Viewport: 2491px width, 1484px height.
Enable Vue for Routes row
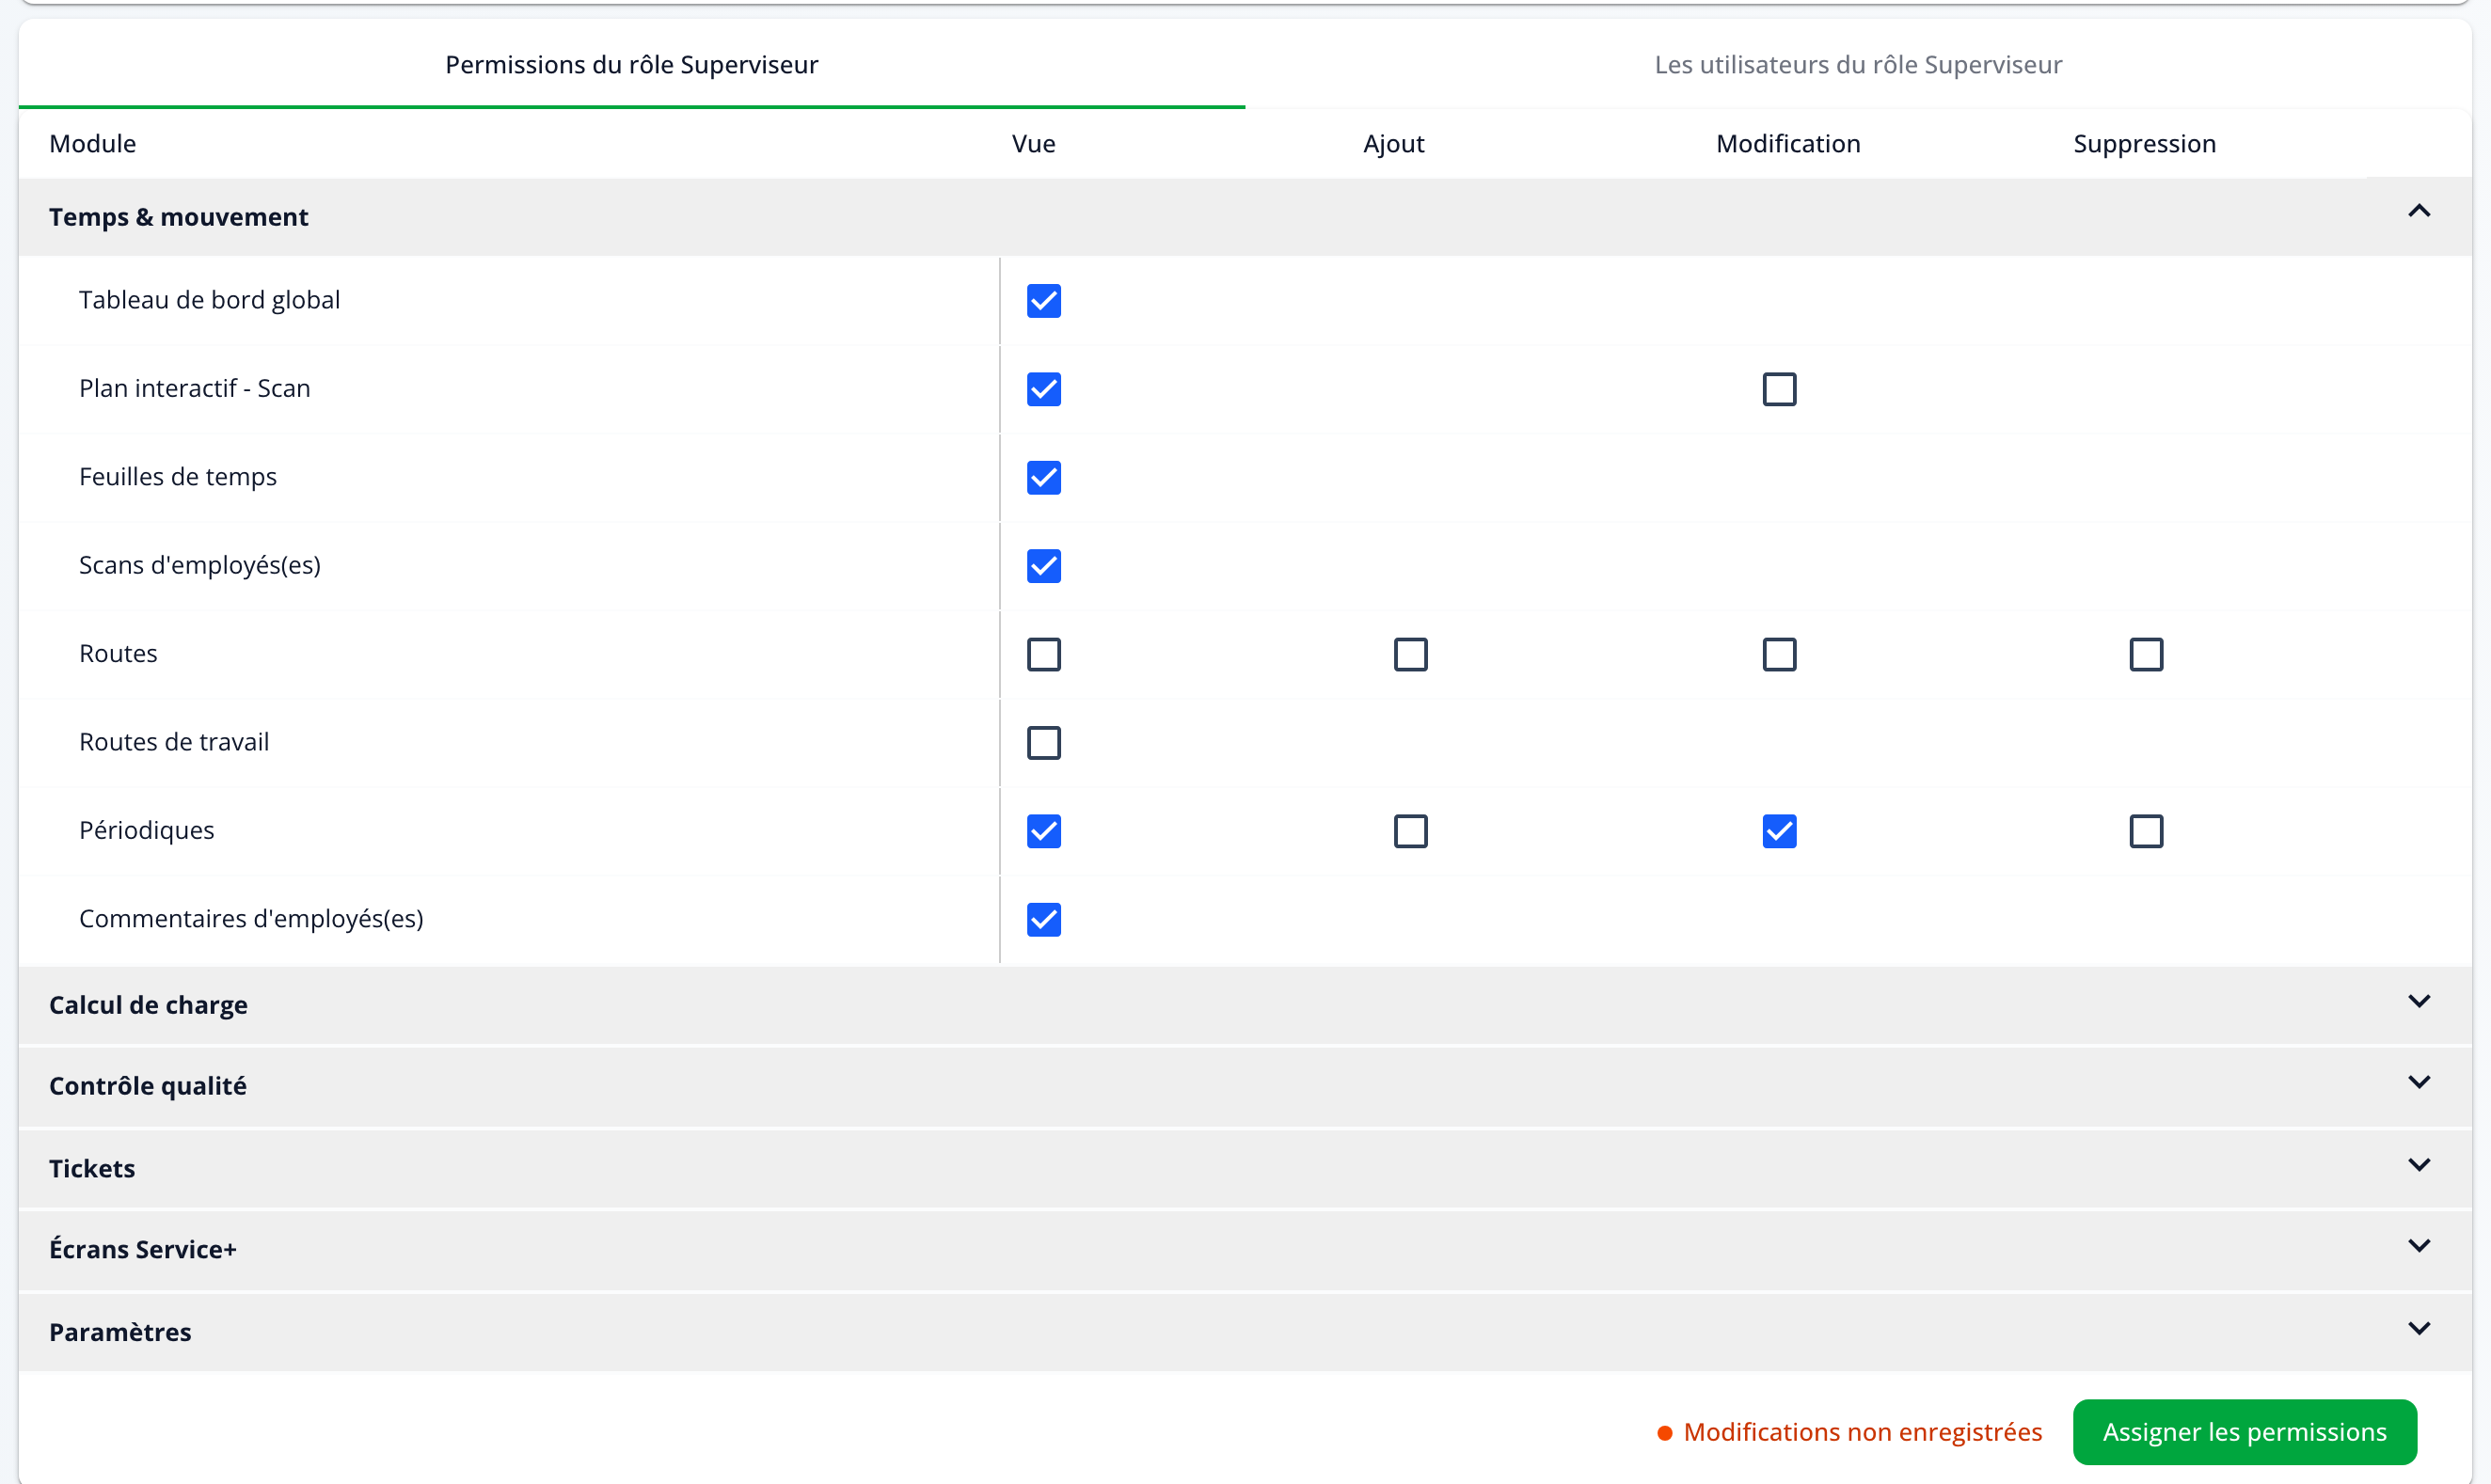(1044, 655)
